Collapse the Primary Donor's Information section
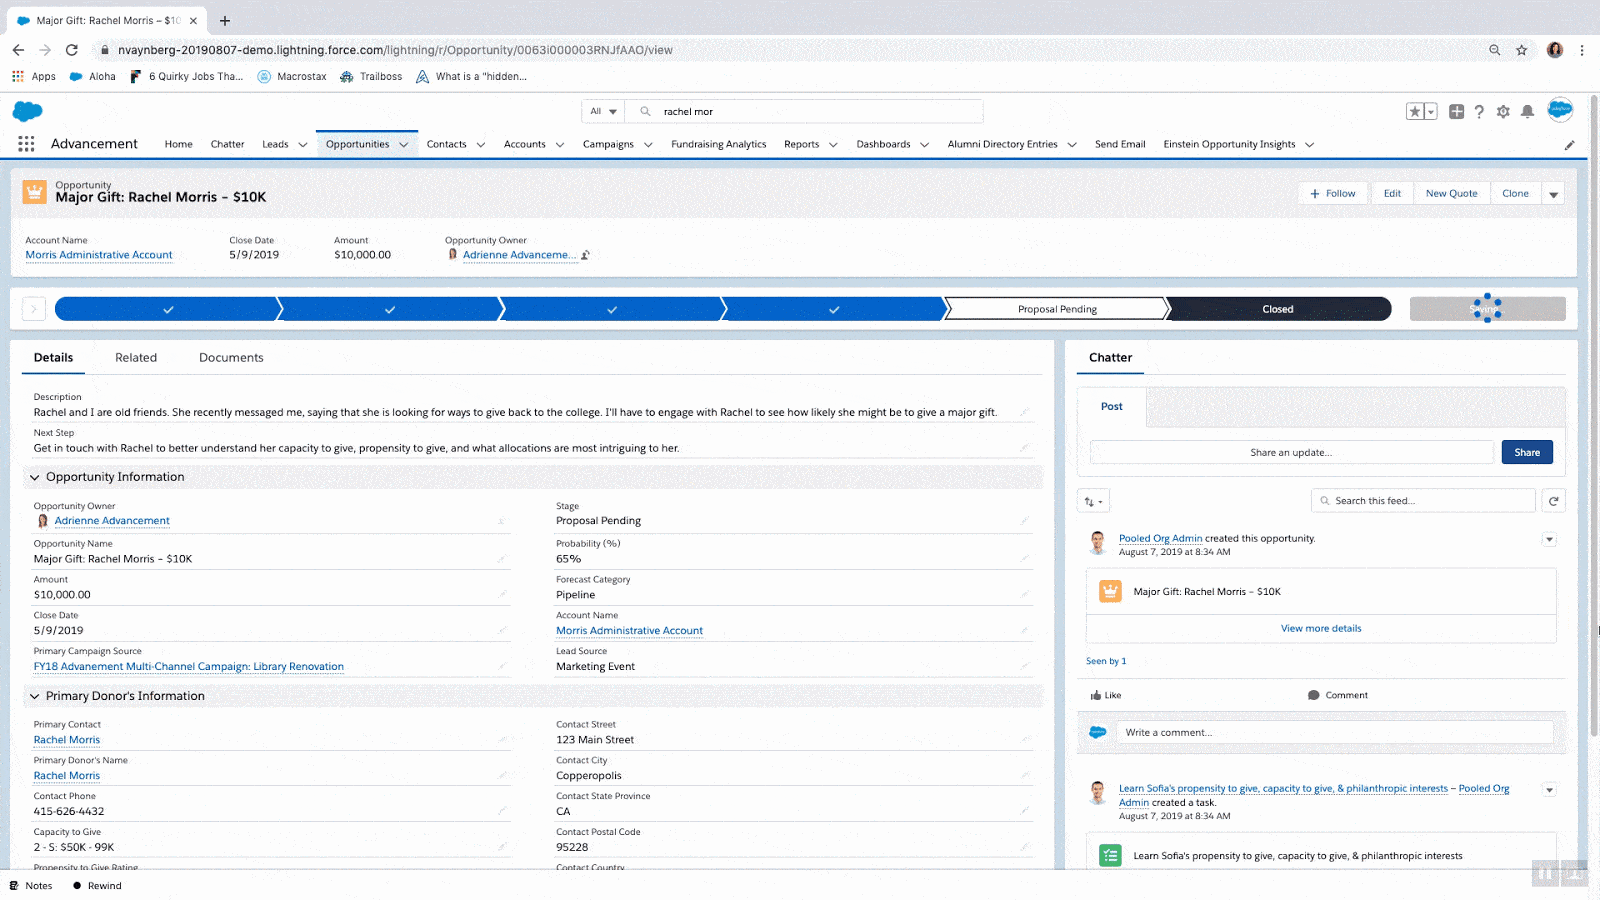Image resolution: width=1600 pixels, height=900 pixels. 35,696
